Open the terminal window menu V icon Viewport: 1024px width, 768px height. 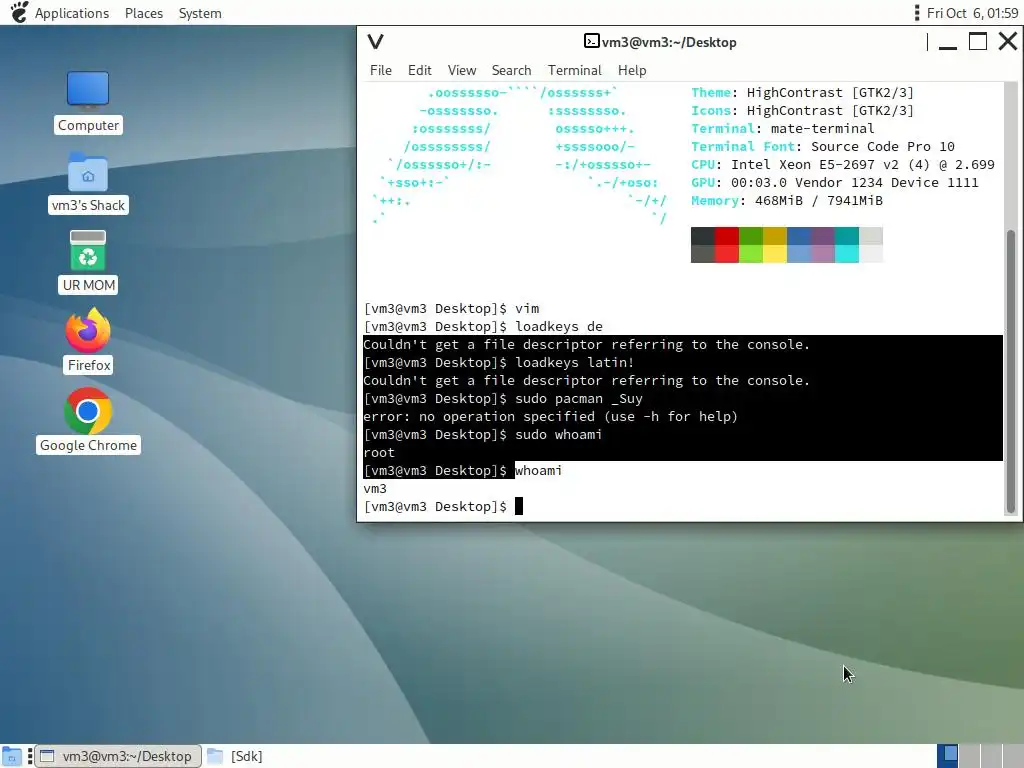coord(376,42)
